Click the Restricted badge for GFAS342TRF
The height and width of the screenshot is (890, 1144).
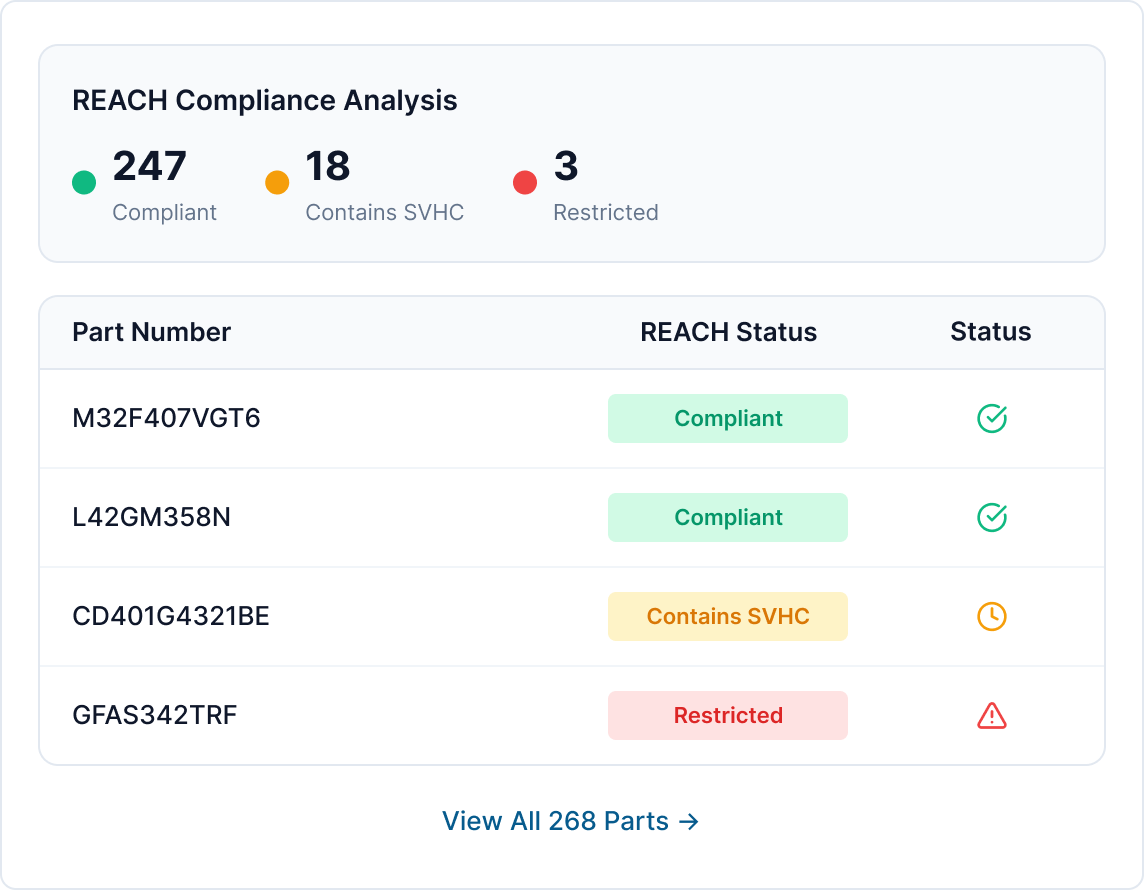pyautogui.click(x=727, y=715)
